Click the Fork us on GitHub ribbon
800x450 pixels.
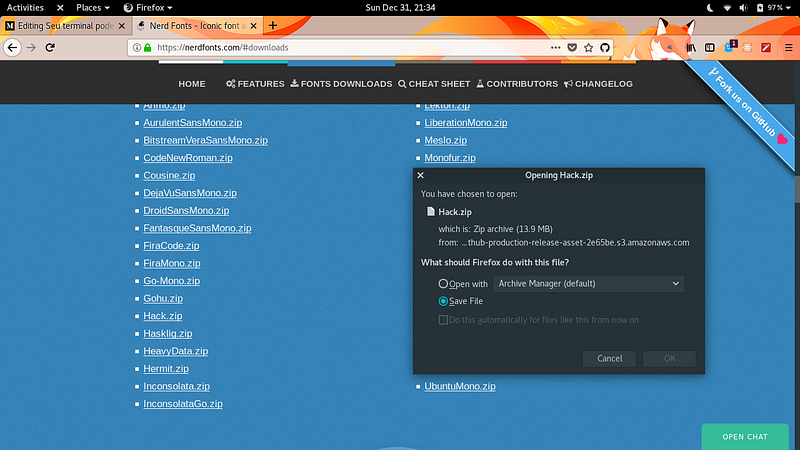point(744,107)
